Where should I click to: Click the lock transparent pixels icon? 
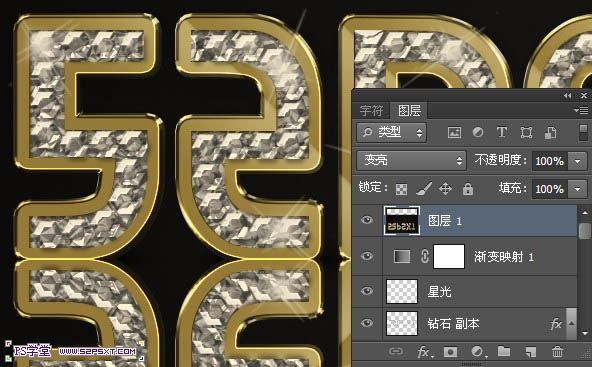[401, 189]
